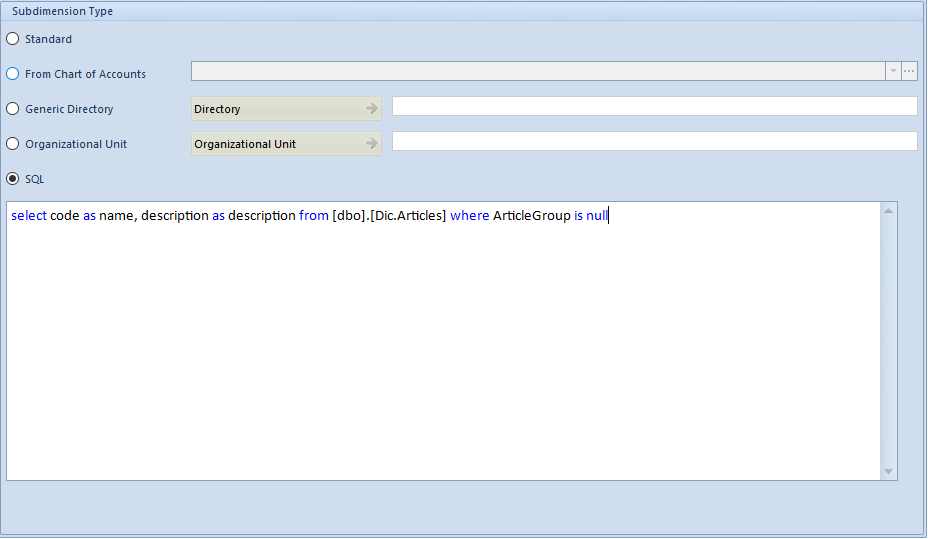
Task: Focus the Generic Directory text field
Action: click(x=655, y=106)
